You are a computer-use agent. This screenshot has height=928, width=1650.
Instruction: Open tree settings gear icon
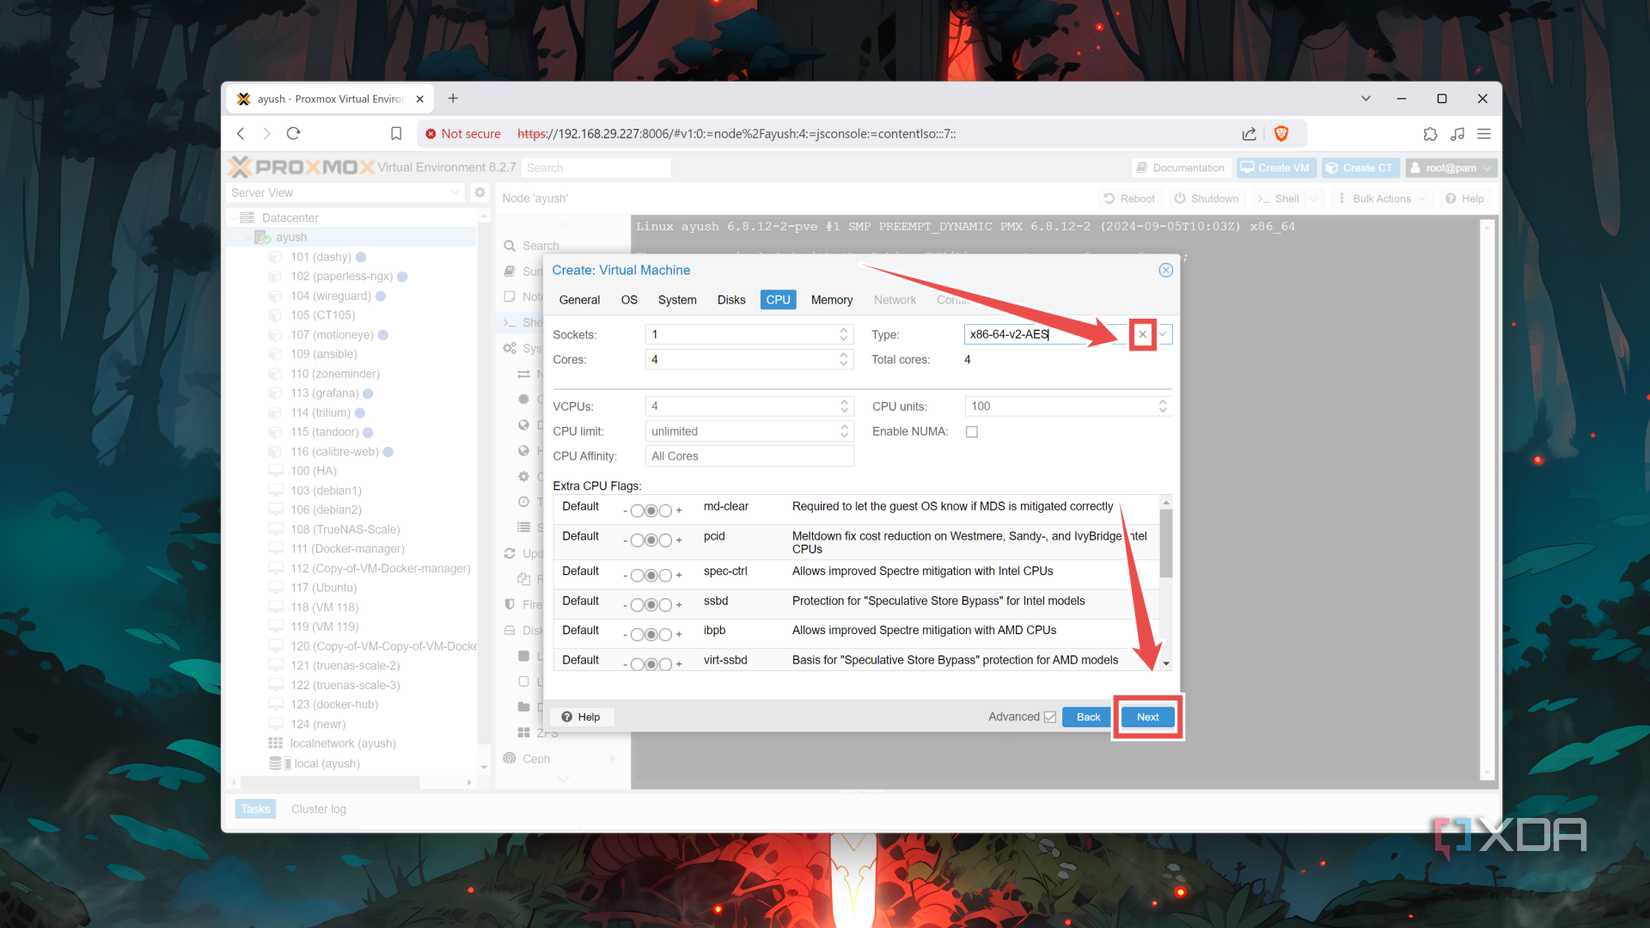480,193
